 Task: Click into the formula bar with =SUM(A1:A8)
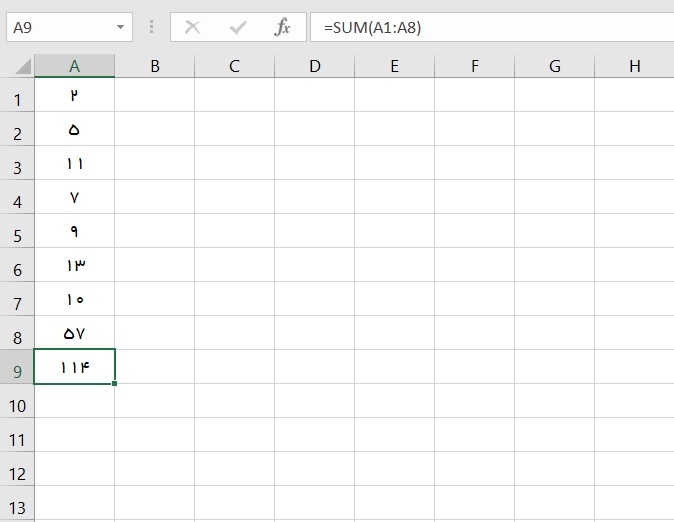coord(490,28)
